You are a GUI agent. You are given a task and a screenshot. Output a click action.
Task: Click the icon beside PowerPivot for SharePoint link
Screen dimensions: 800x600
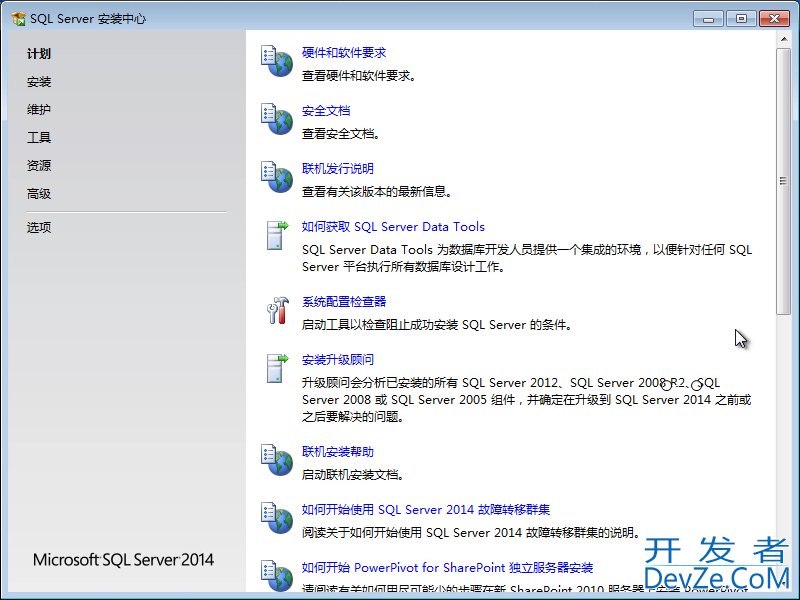click(277, 576)
